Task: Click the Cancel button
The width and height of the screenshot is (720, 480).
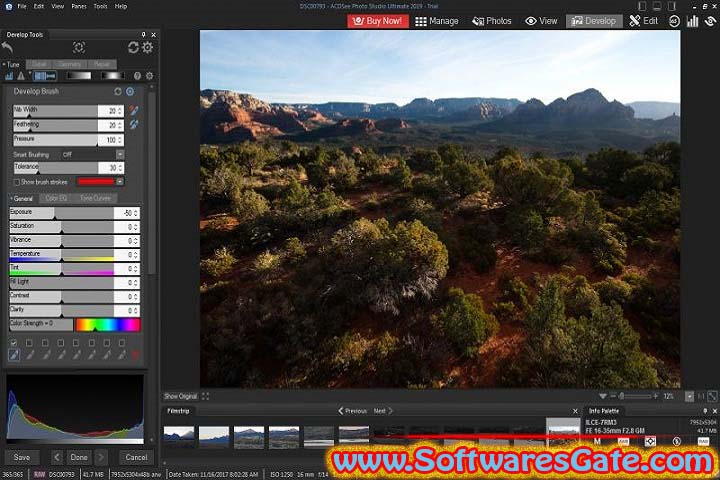Action: (x=136, y=457)
